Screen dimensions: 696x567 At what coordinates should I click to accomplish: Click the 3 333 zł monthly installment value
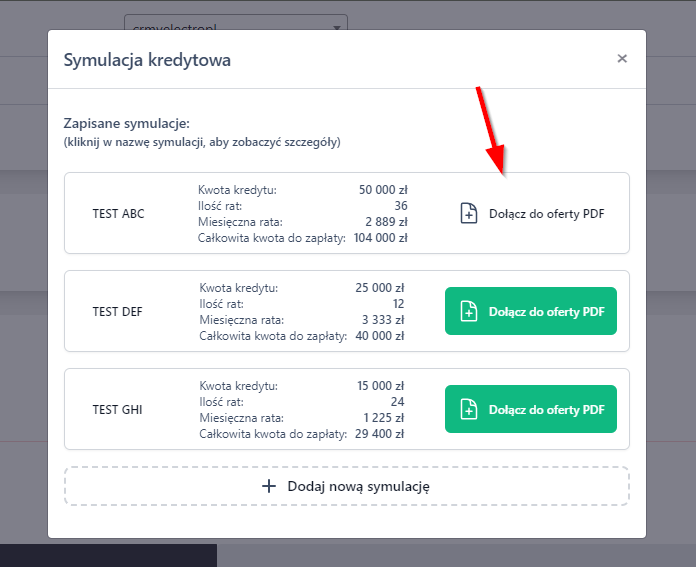tap(385, 320)
